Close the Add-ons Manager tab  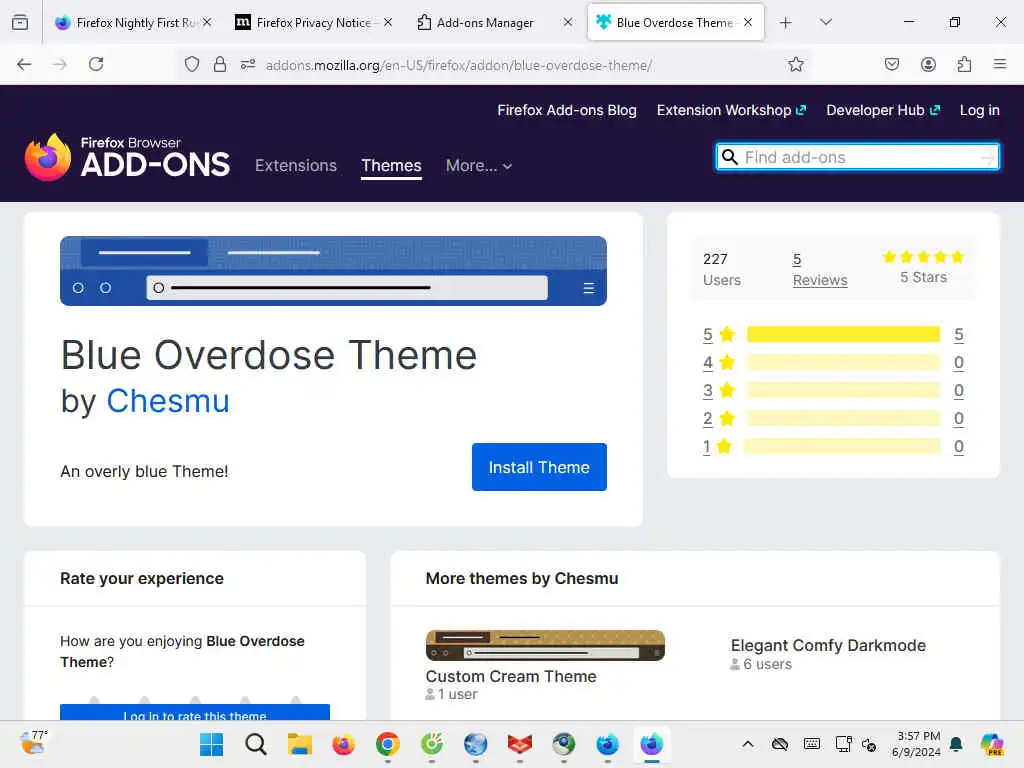click(x=568, y=23)
